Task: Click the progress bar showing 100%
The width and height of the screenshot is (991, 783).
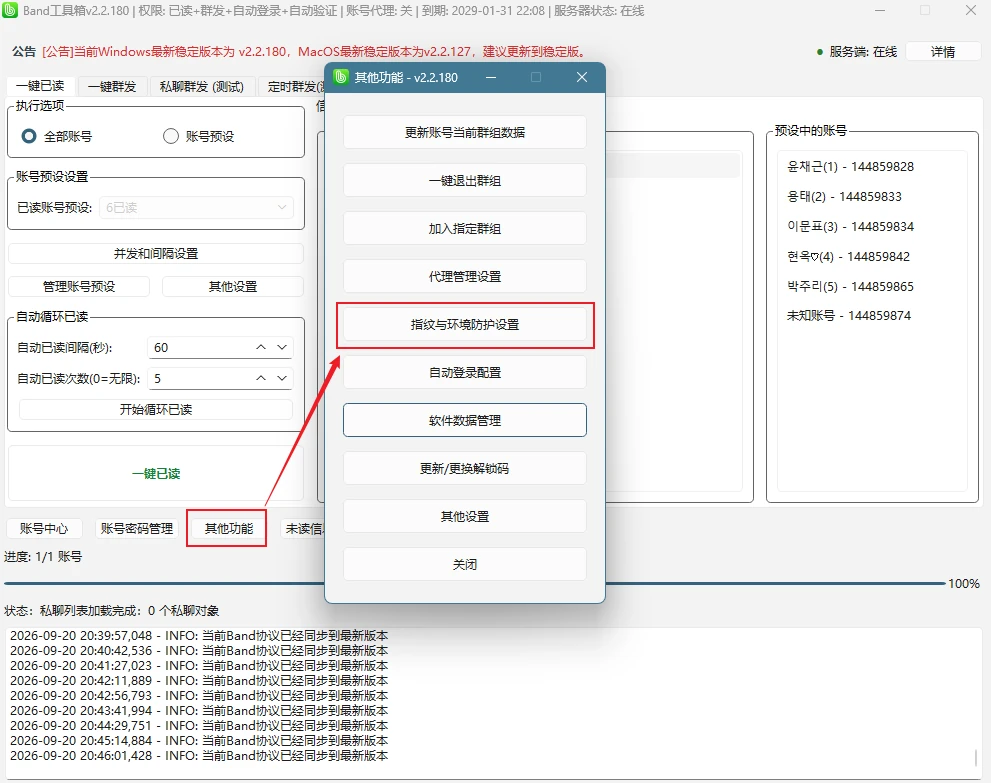Action: click(474, 583)
